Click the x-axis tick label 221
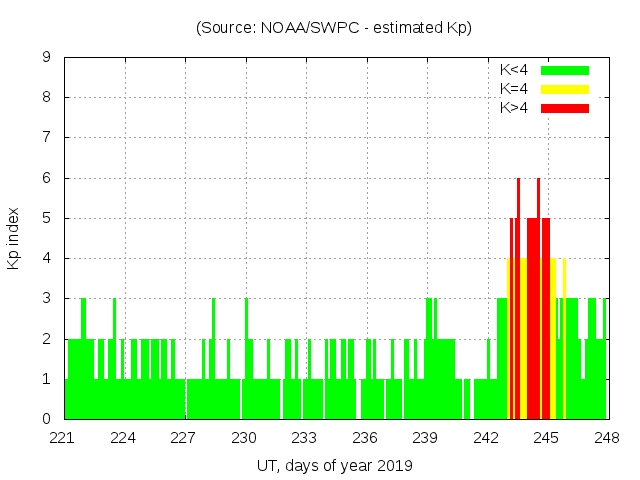Image resolution: width=640 pixels, height=480 pixels. [x=63, y=438]
